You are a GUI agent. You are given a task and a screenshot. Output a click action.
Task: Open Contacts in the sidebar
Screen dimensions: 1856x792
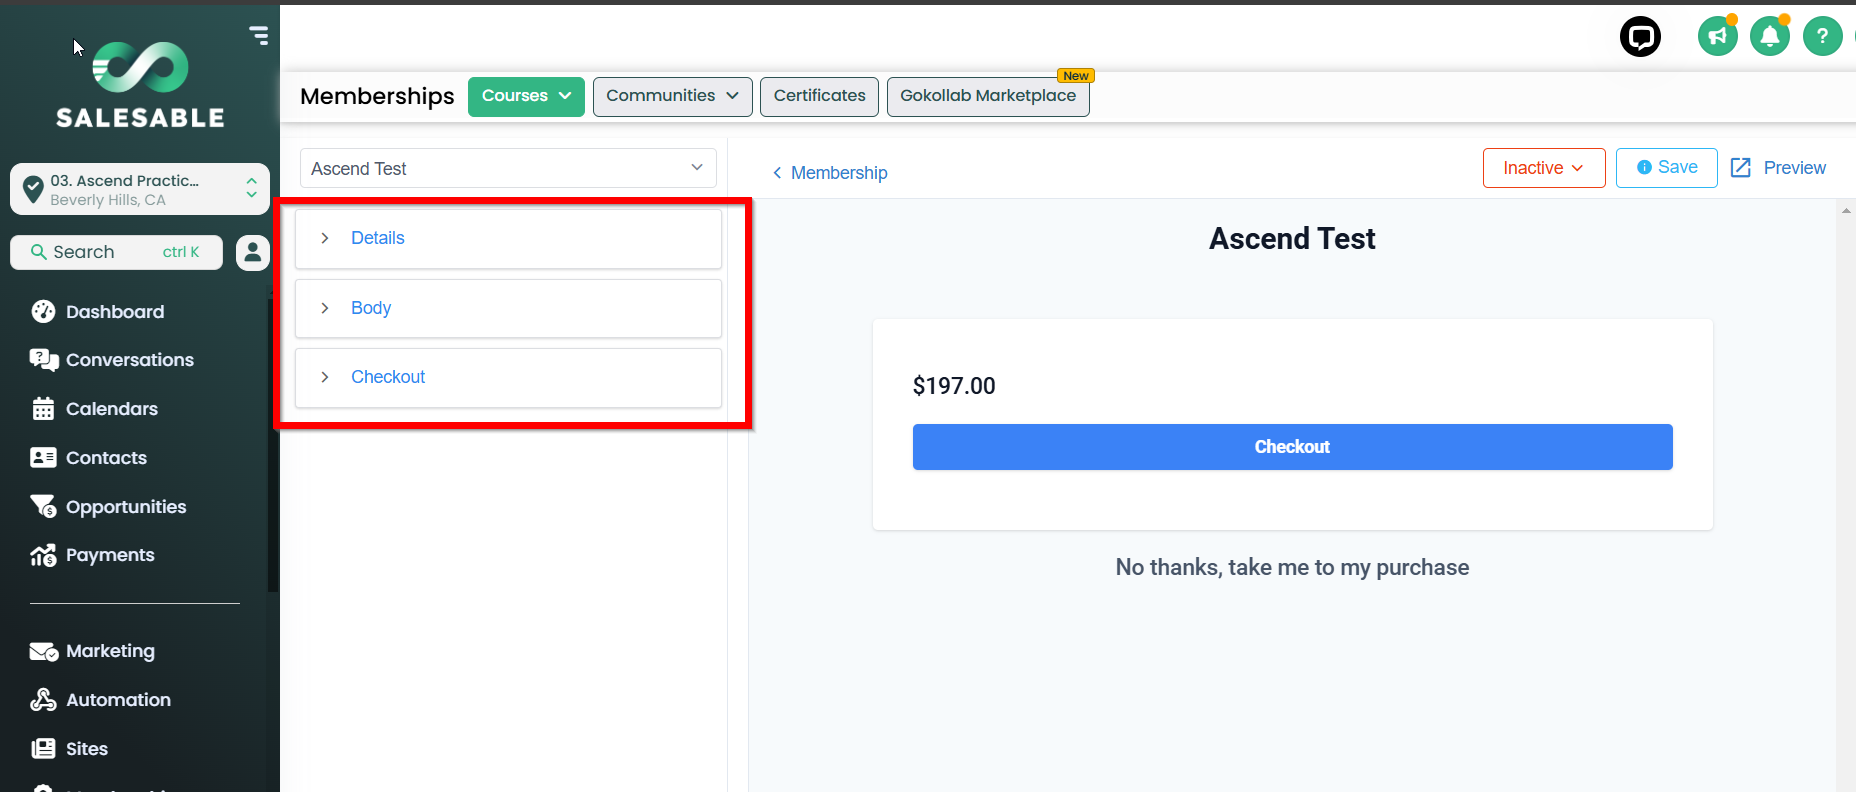[x=89, y=458]
